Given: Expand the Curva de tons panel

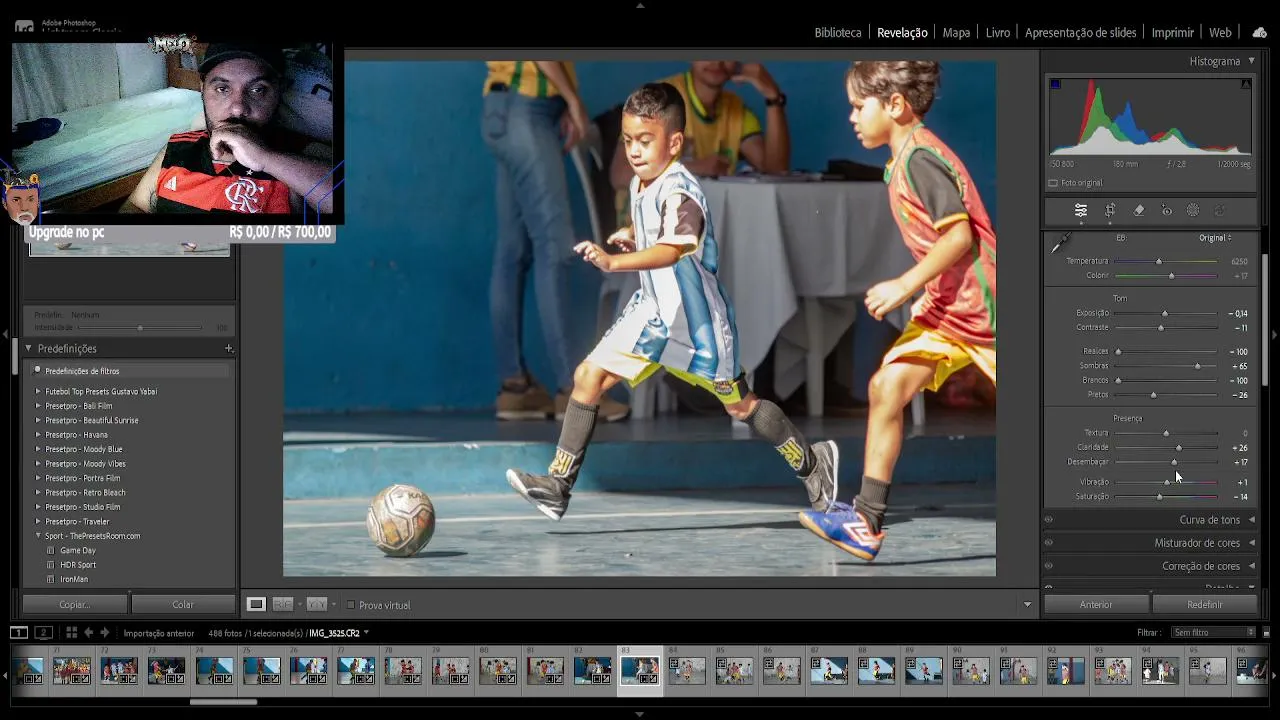Looking at the screenshot, I should 1251,520.
